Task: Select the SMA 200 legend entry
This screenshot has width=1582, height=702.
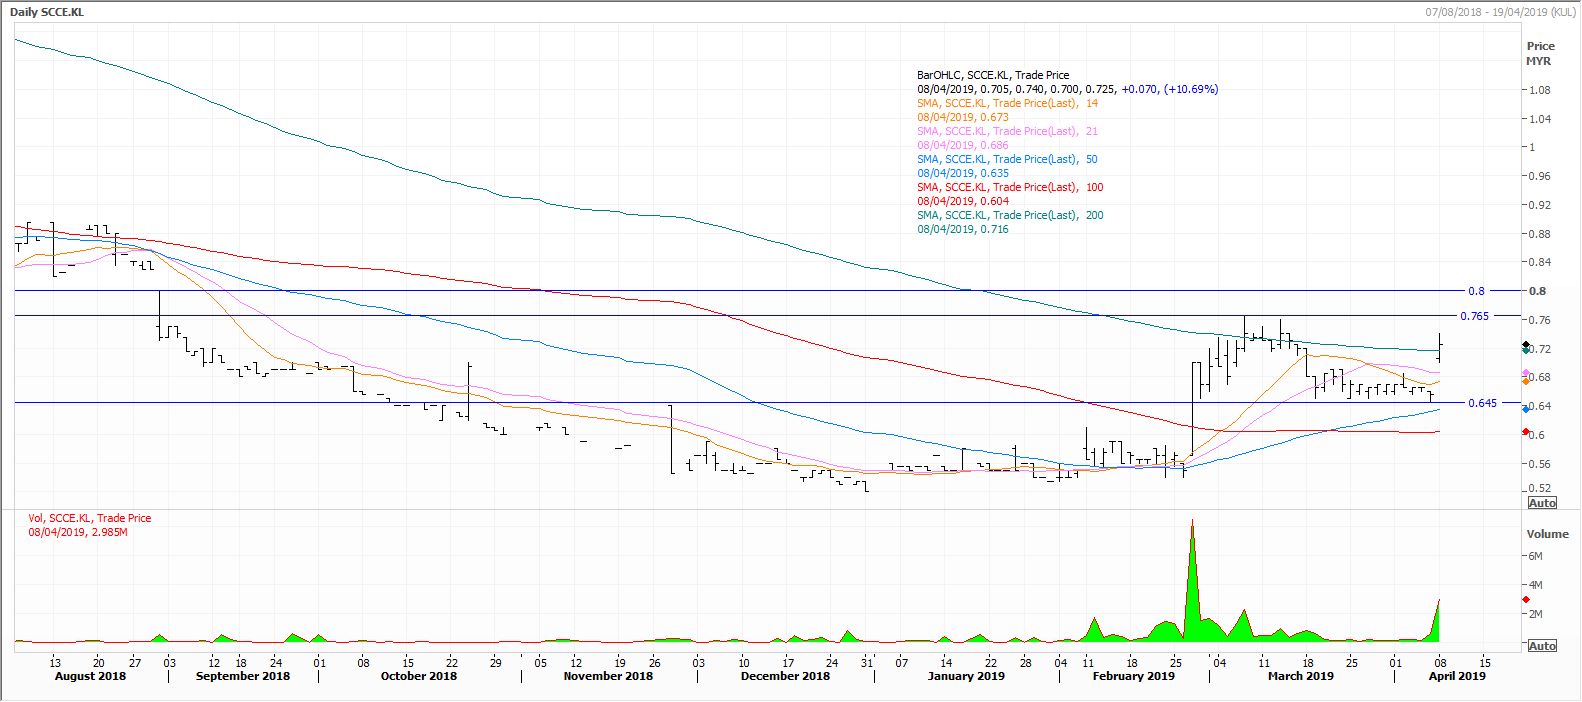Action: coord(1010,215)
